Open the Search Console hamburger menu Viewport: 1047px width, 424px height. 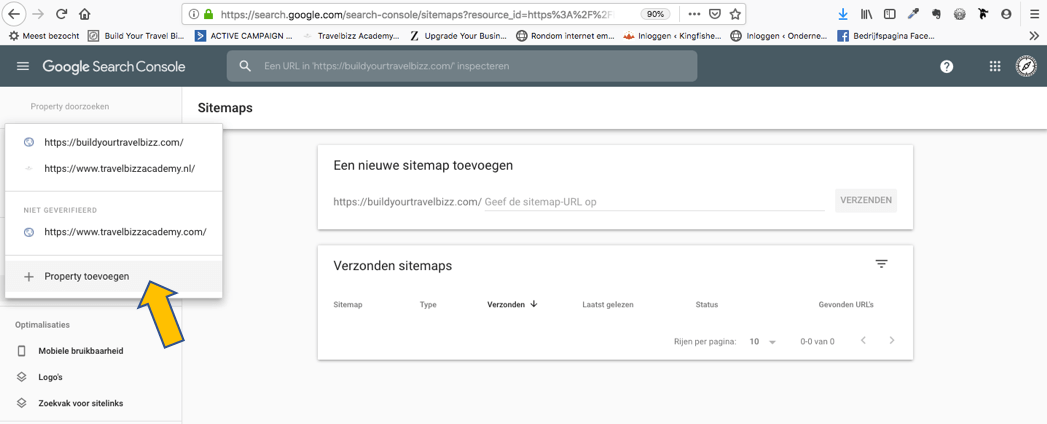pyautogui.click(x=23, y=66)
